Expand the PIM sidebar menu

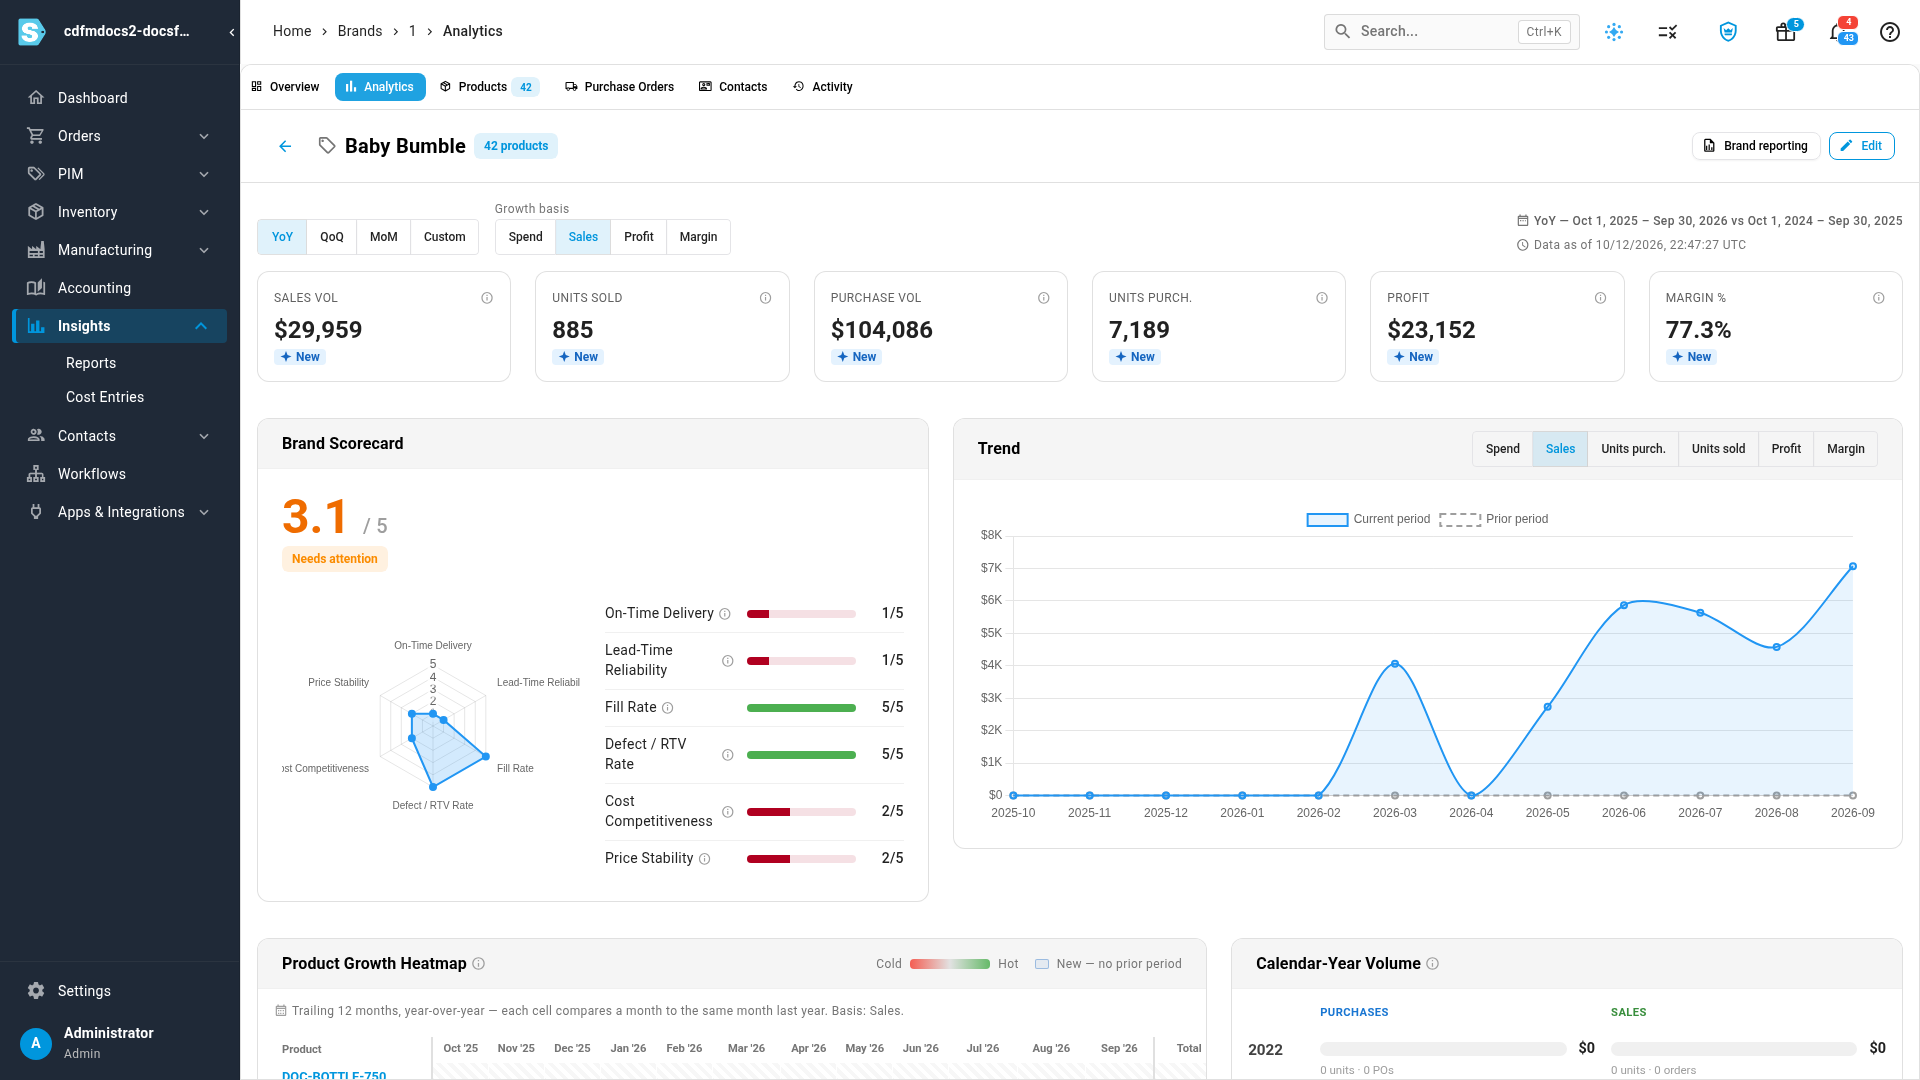[120, 174]
